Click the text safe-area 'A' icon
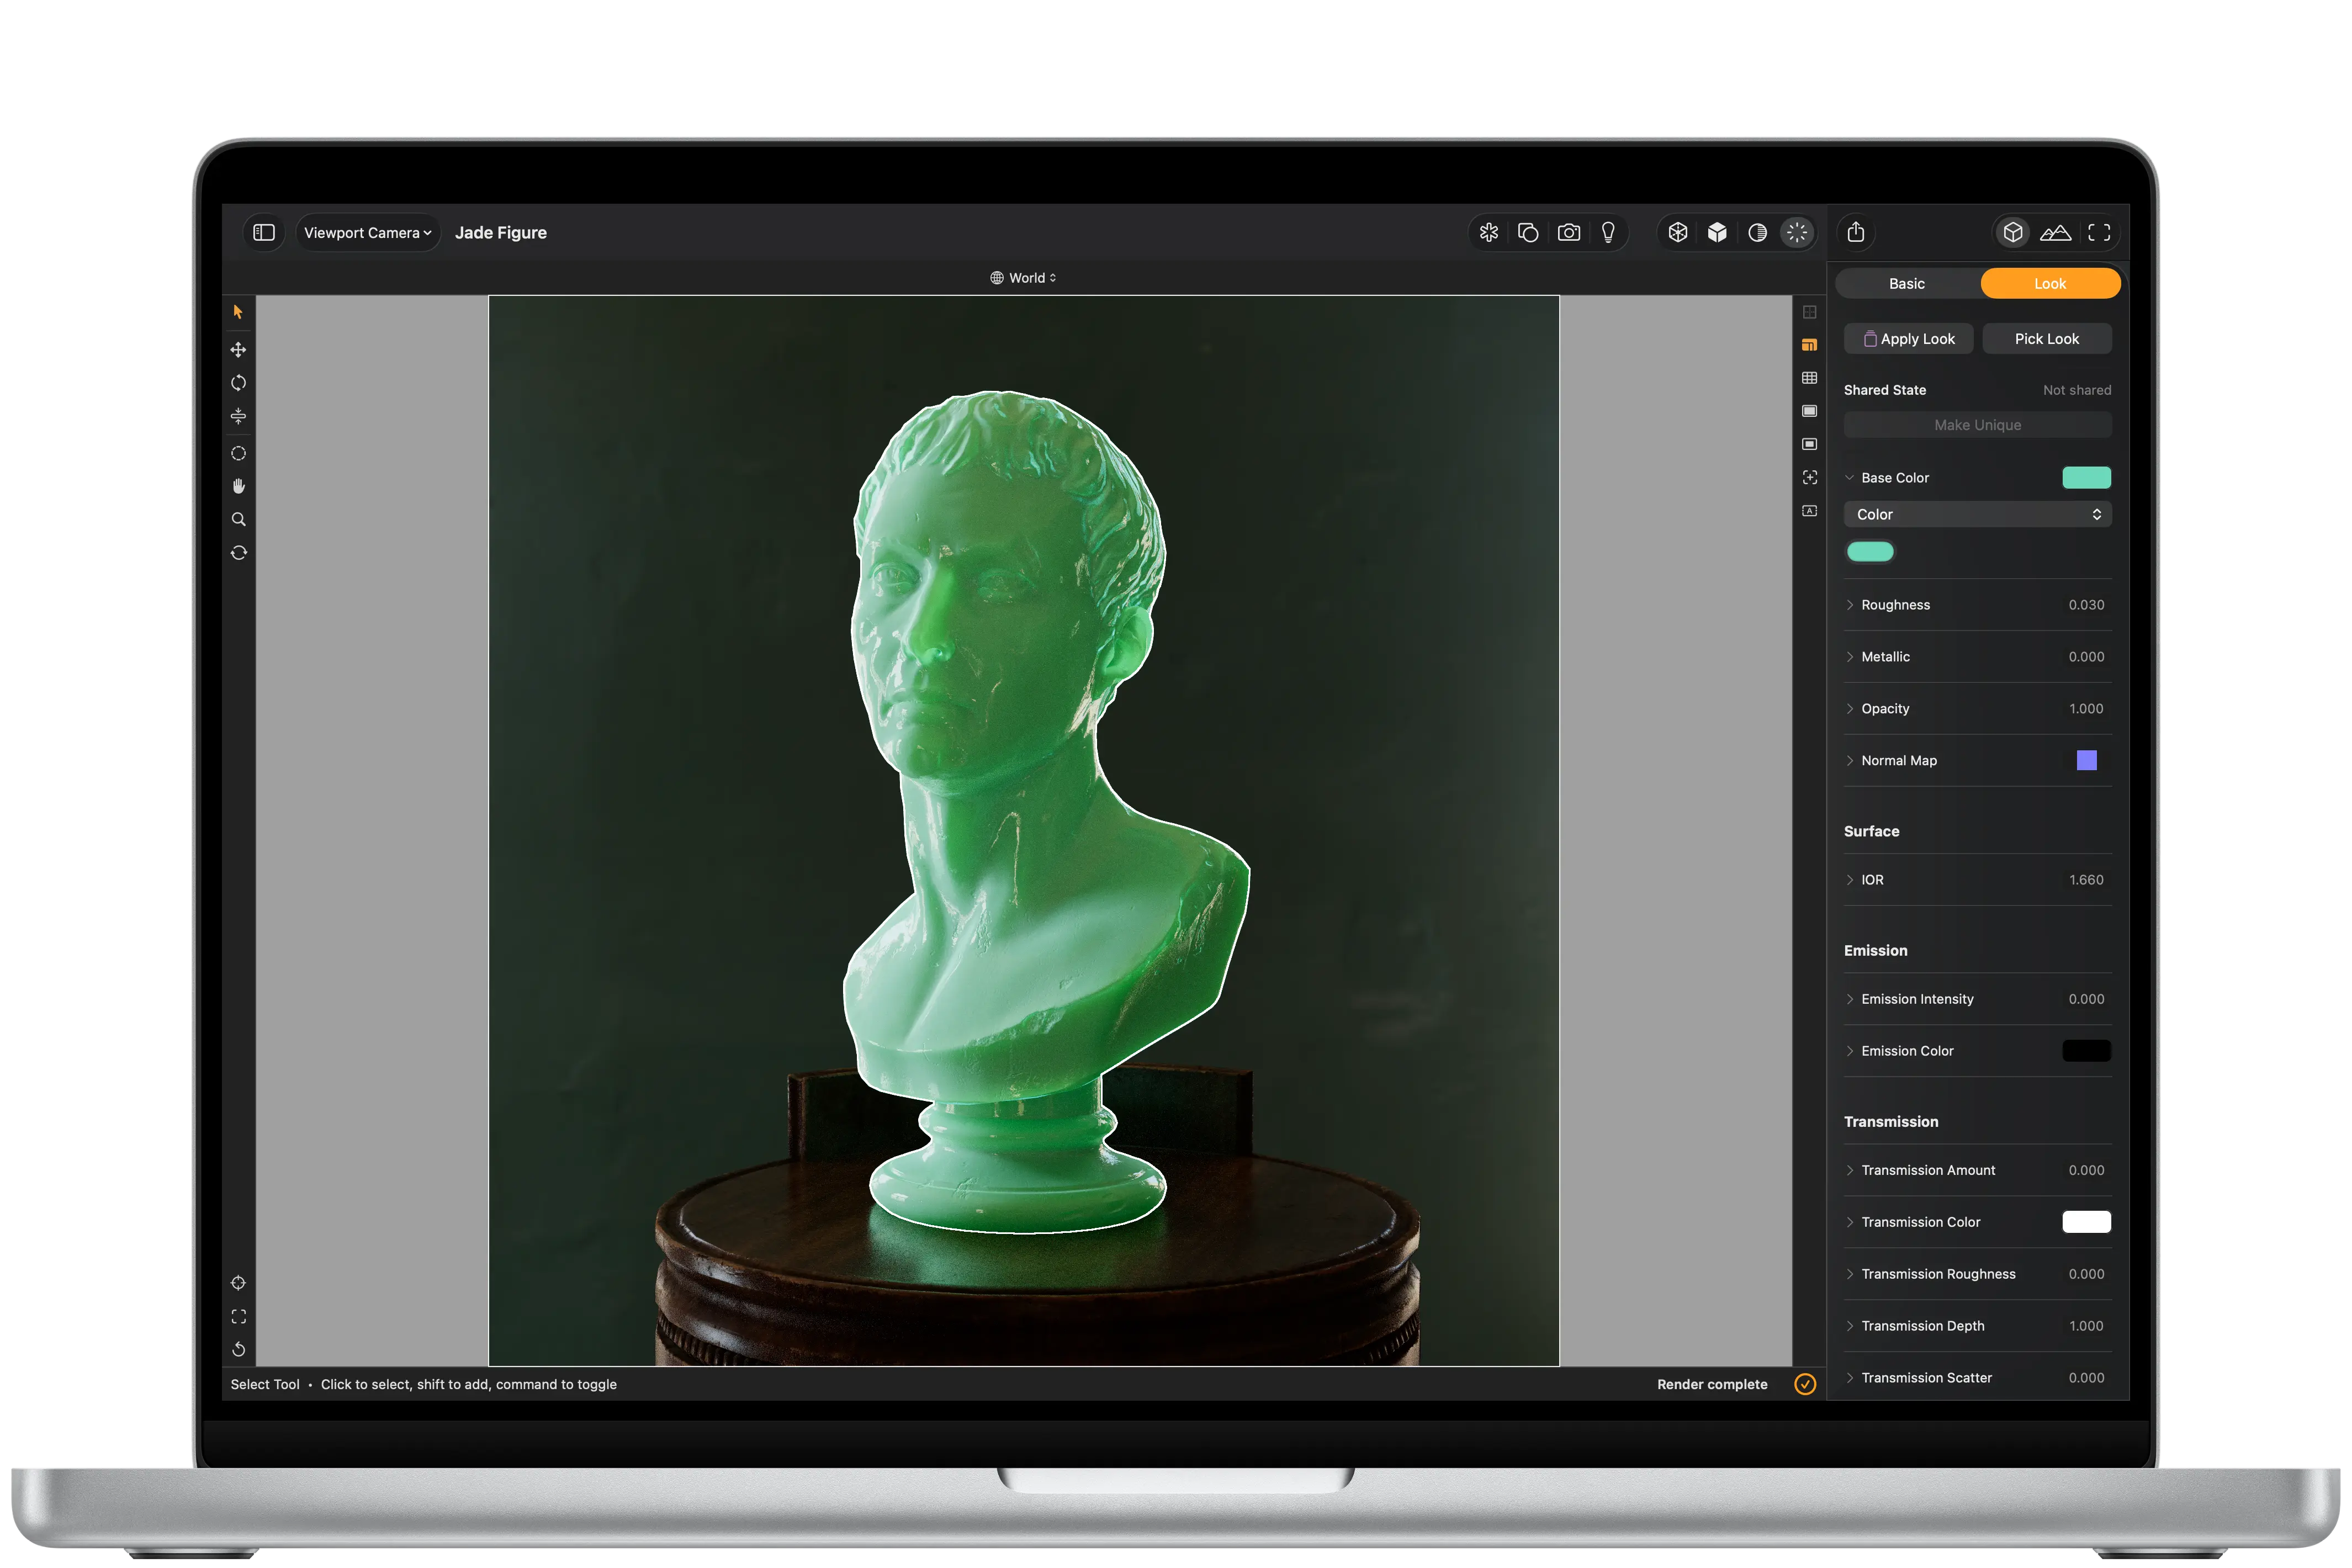 coord(1809,511)
